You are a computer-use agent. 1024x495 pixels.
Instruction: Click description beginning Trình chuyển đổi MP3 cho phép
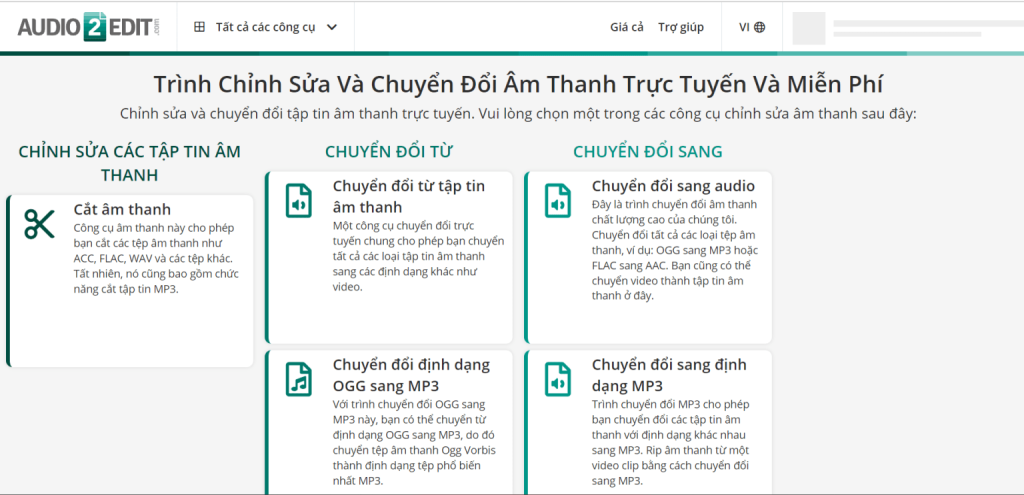671,442
